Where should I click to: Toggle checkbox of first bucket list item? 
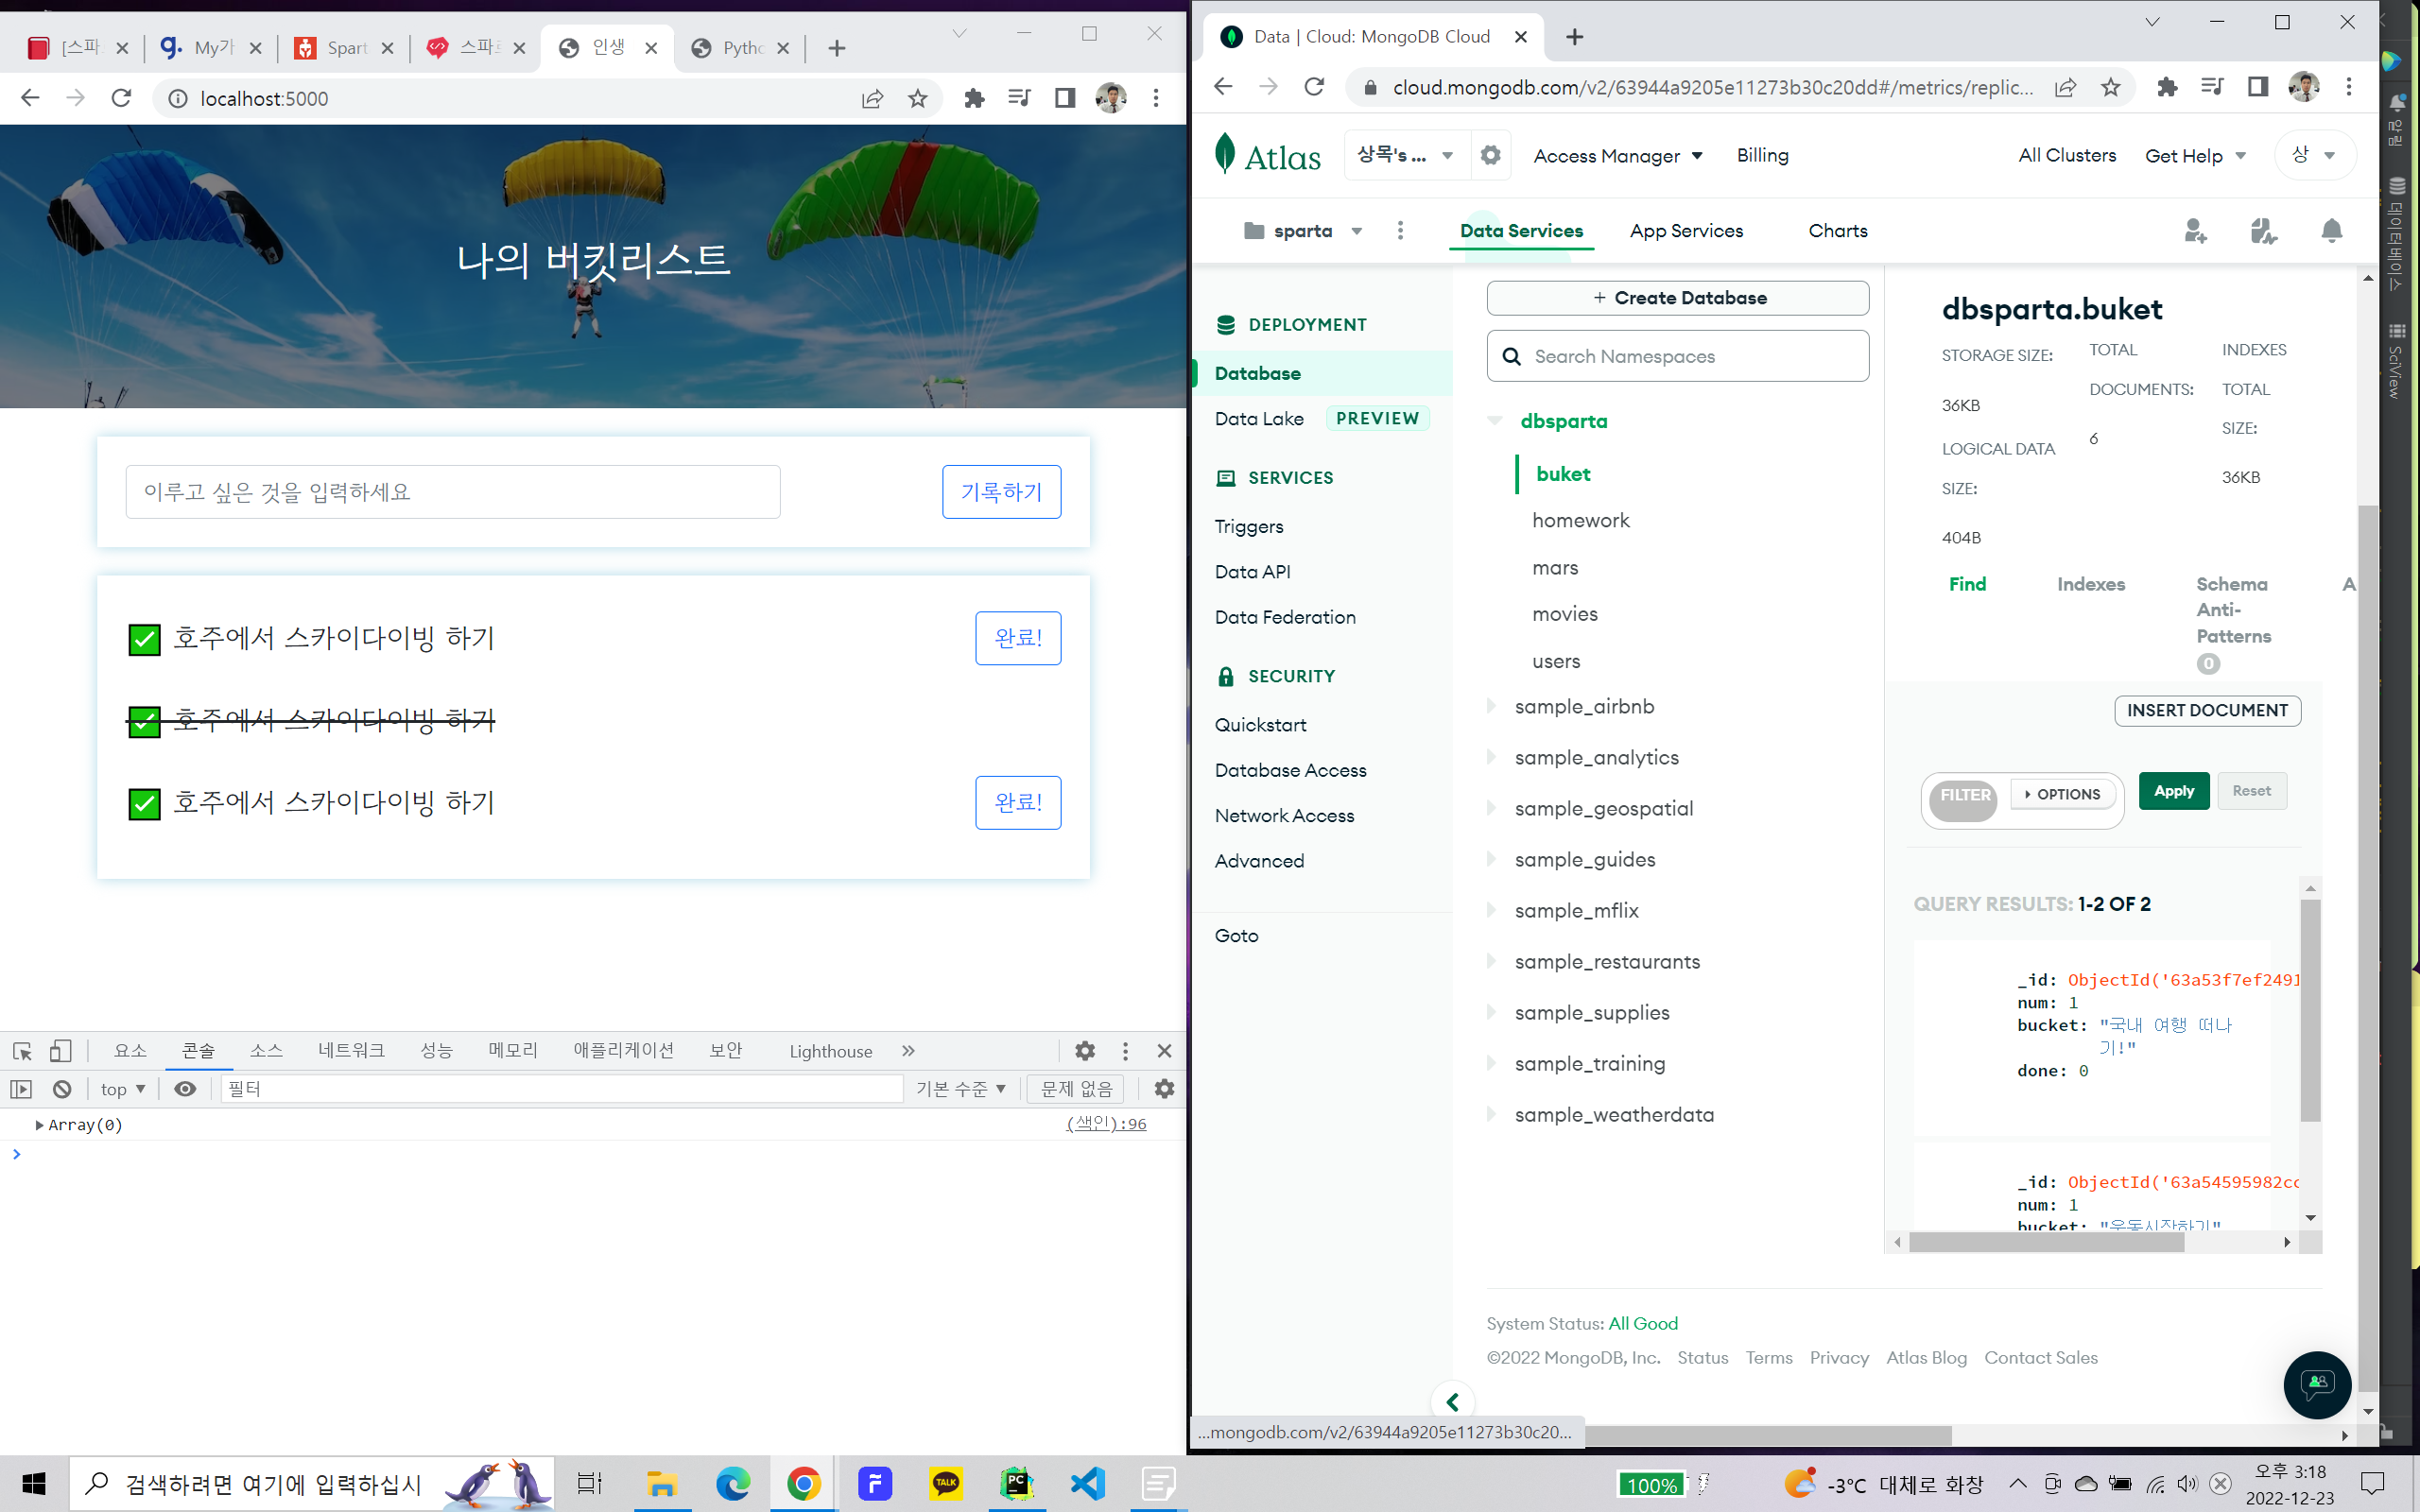(144, 639)
